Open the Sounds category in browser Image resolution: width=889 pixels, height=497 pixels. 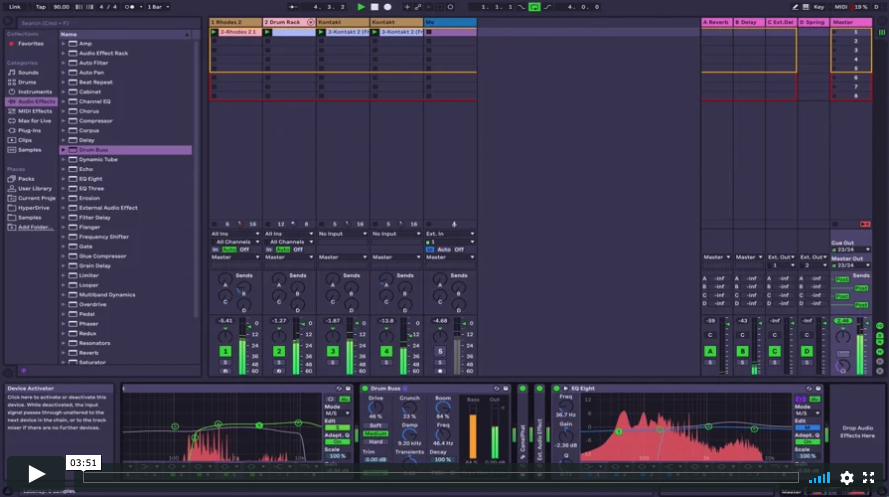pyautogui.click(x=28, y=73)
